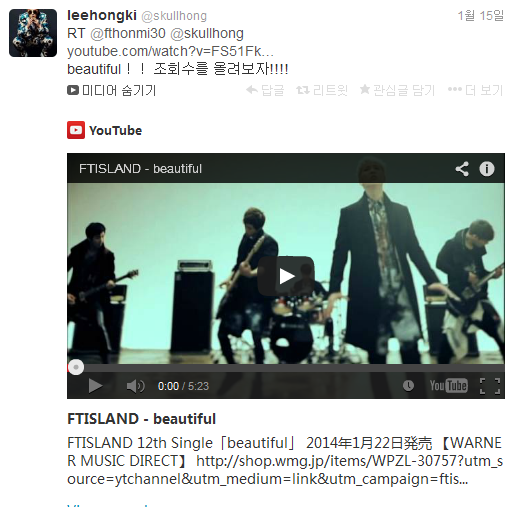Start playback with bottom play button
The height and width of the screenshot is (507, 515).
(x=95, y=386)
